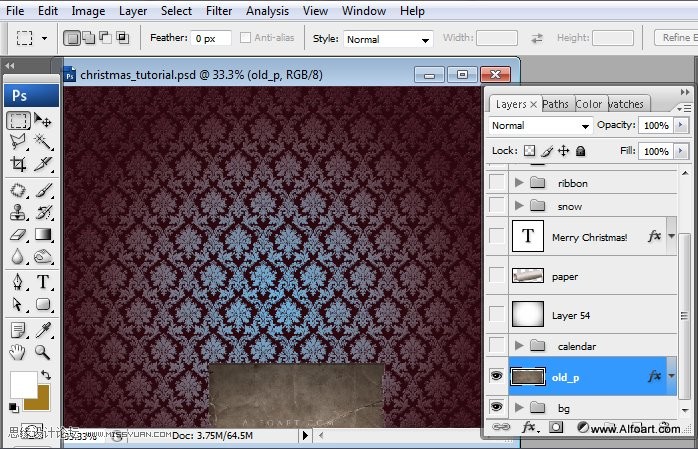Open the Filter menu

219,11
